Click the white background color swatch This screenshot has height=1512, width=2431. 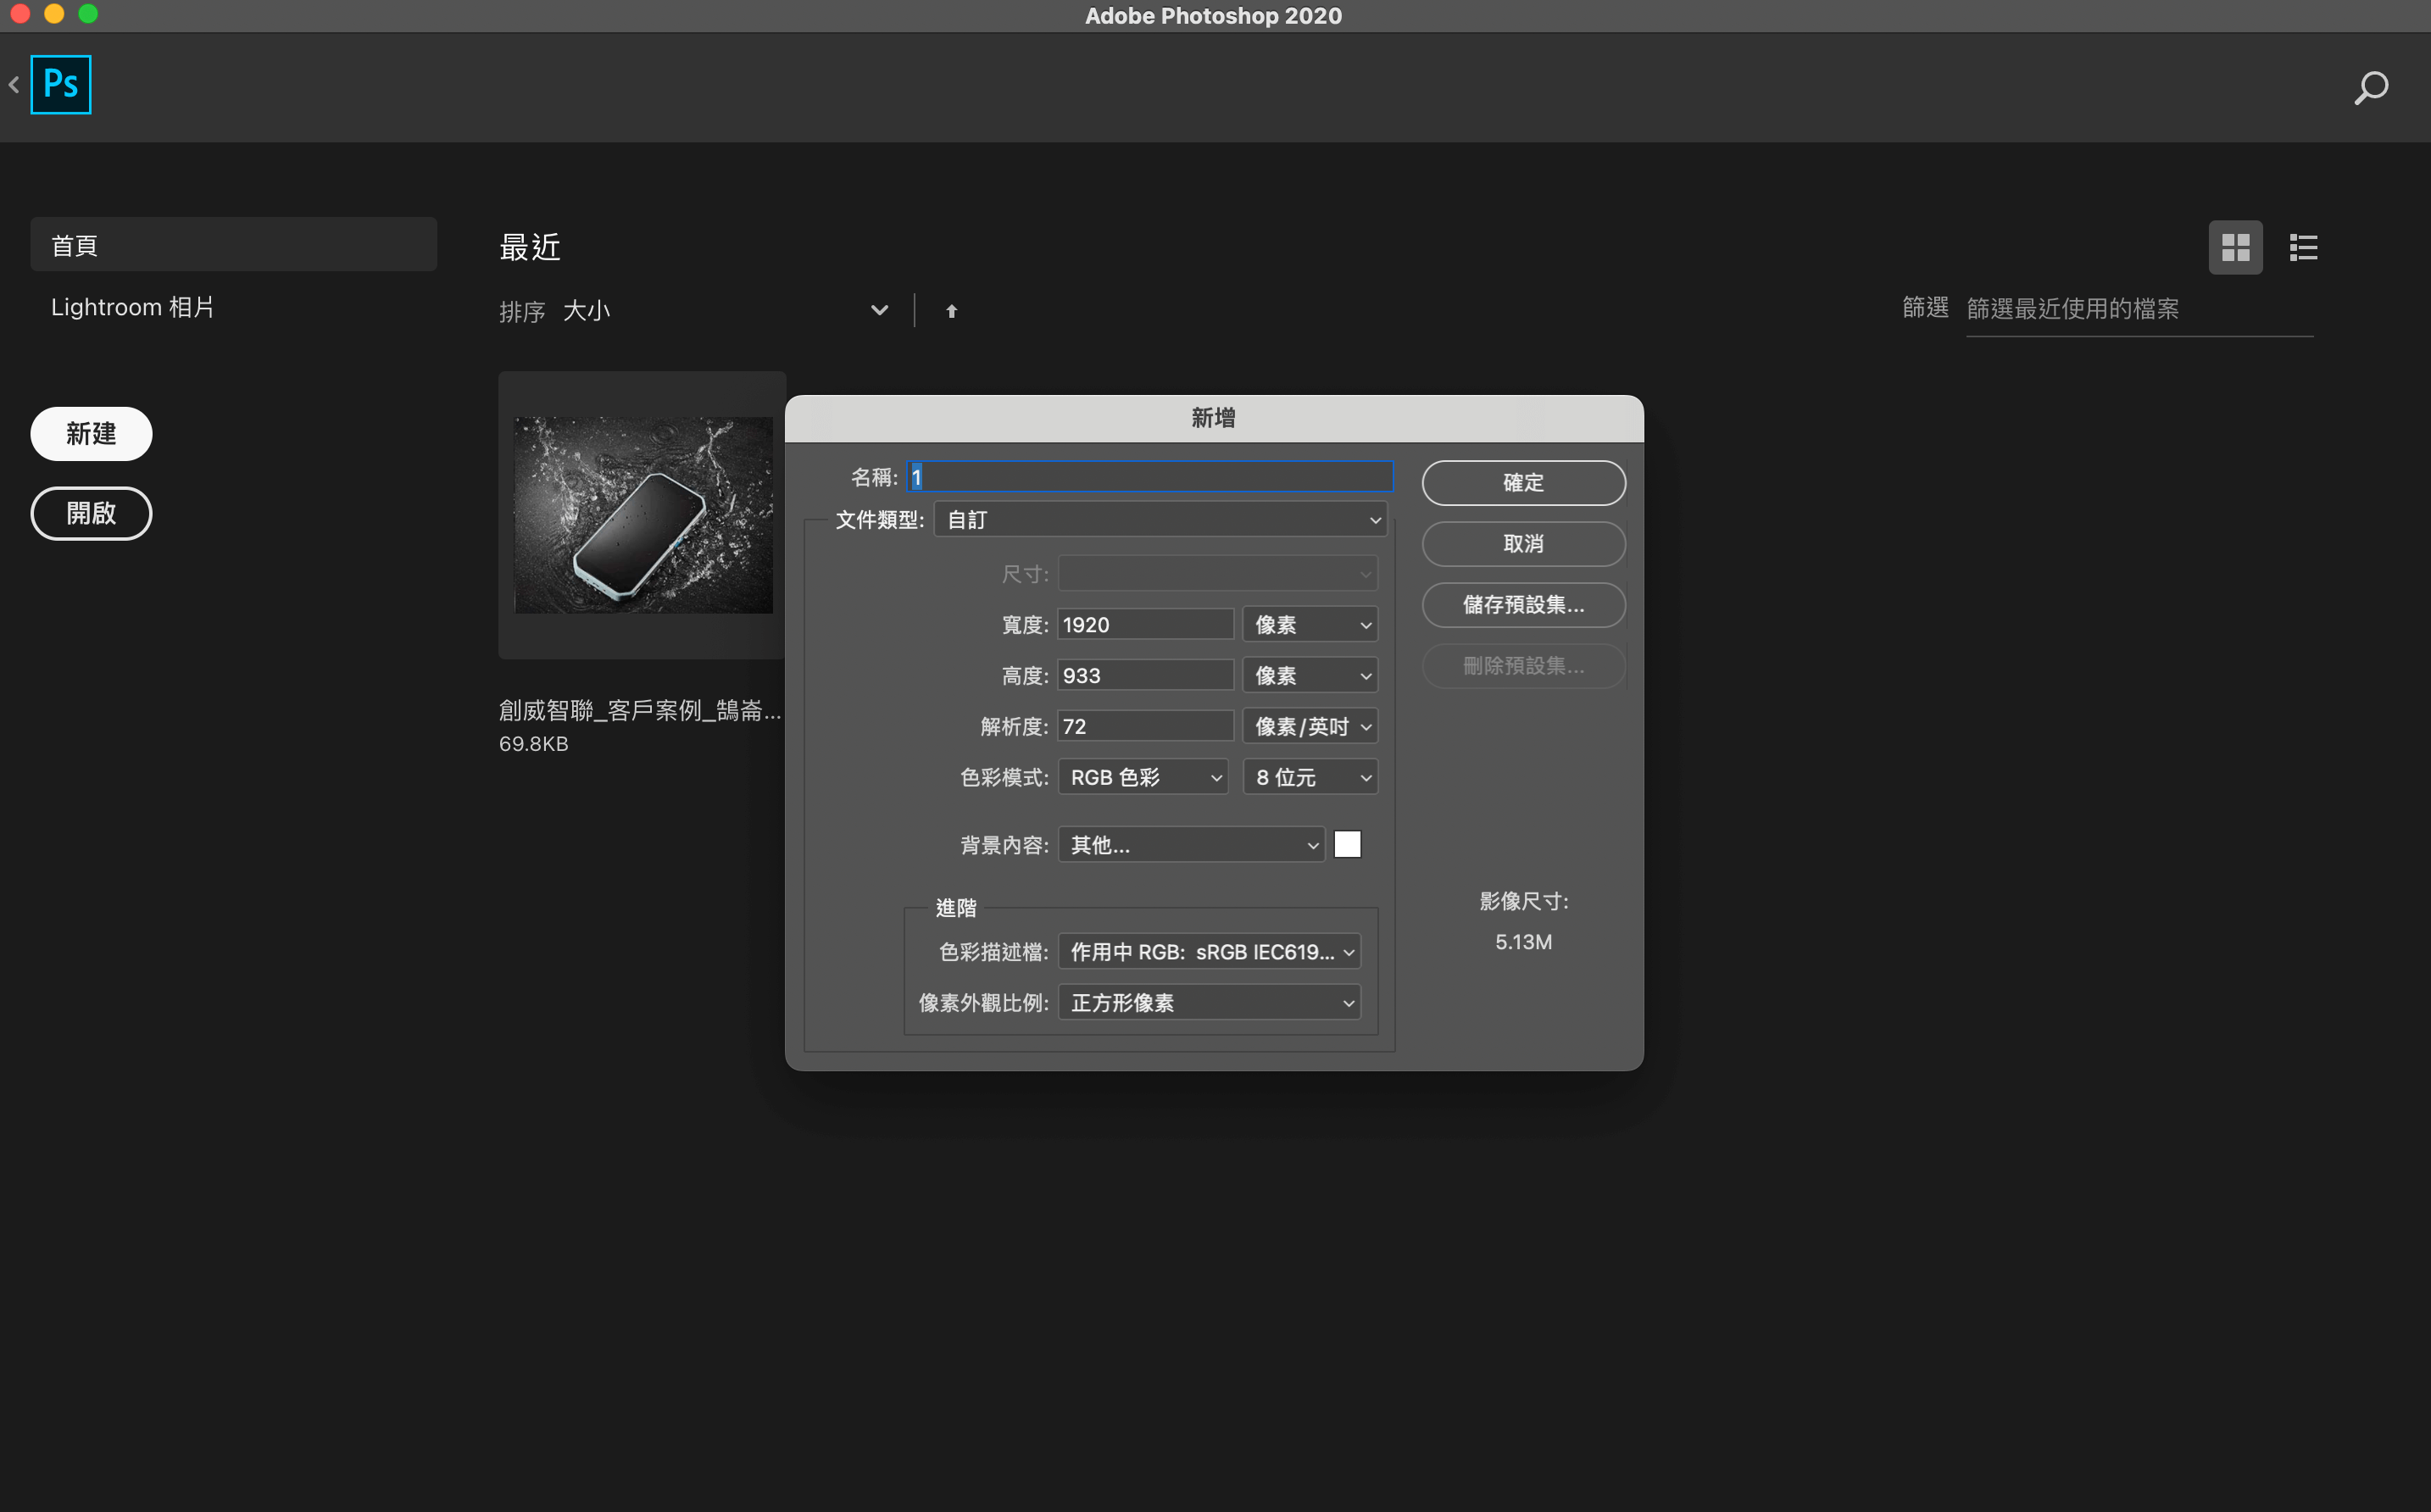coord(1348,844)
